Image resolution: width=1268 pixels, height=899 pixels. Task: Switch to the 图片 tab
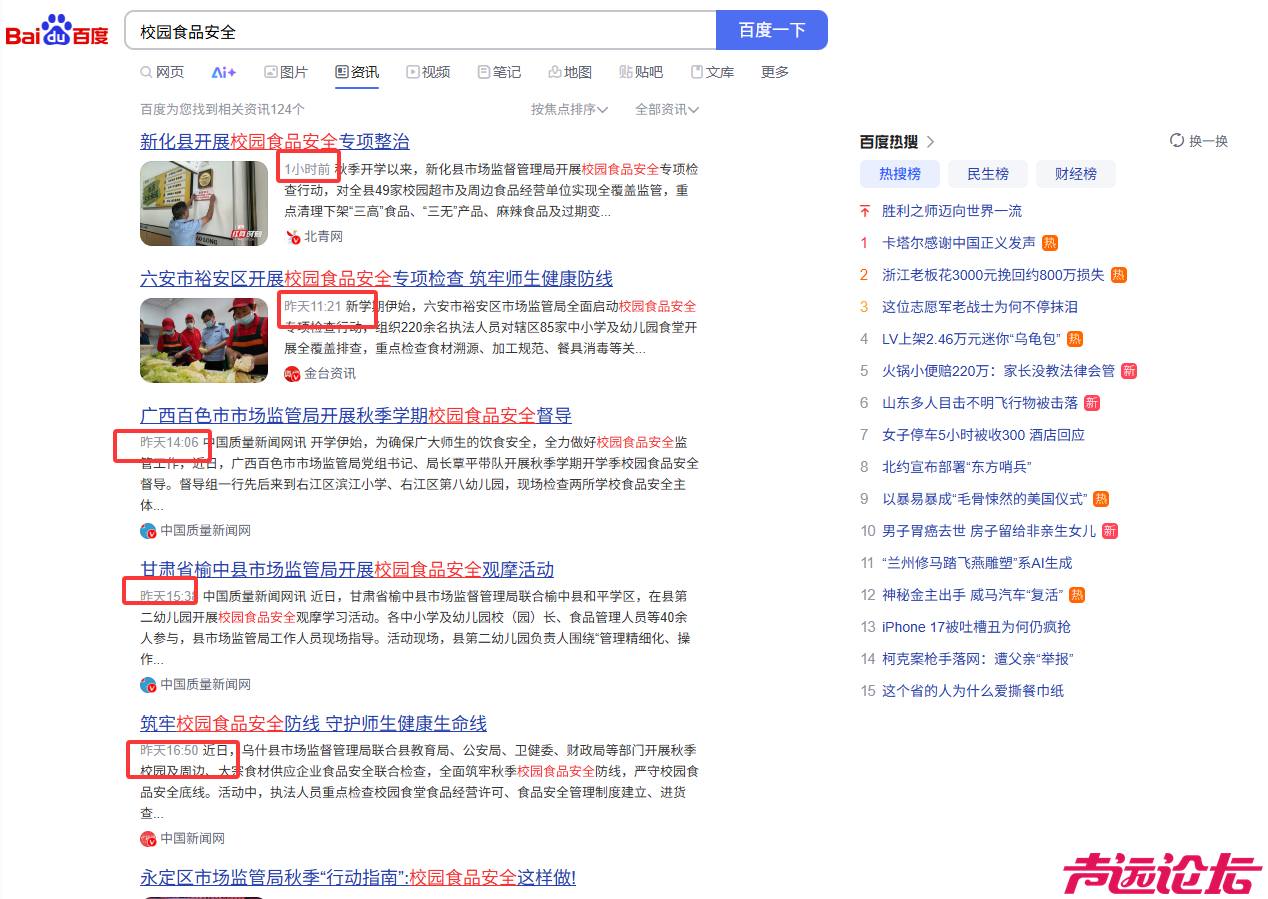click(286, 72)
